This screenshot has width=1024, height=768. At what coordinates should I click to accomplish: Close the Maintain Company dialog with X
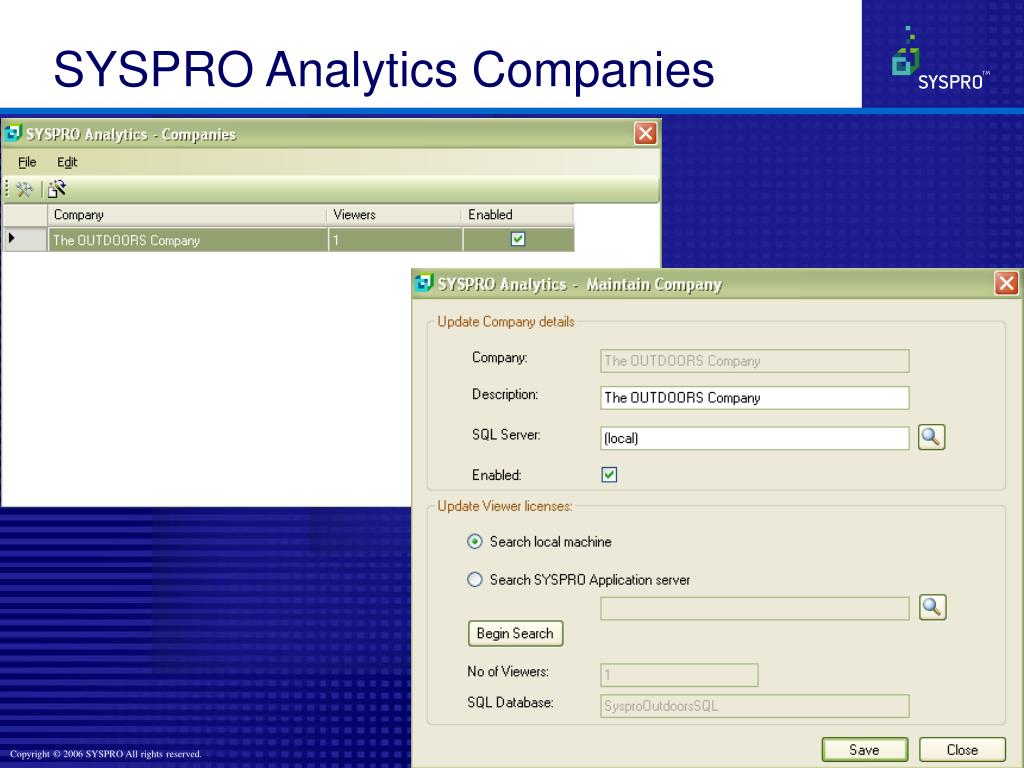click(1006, 283)
